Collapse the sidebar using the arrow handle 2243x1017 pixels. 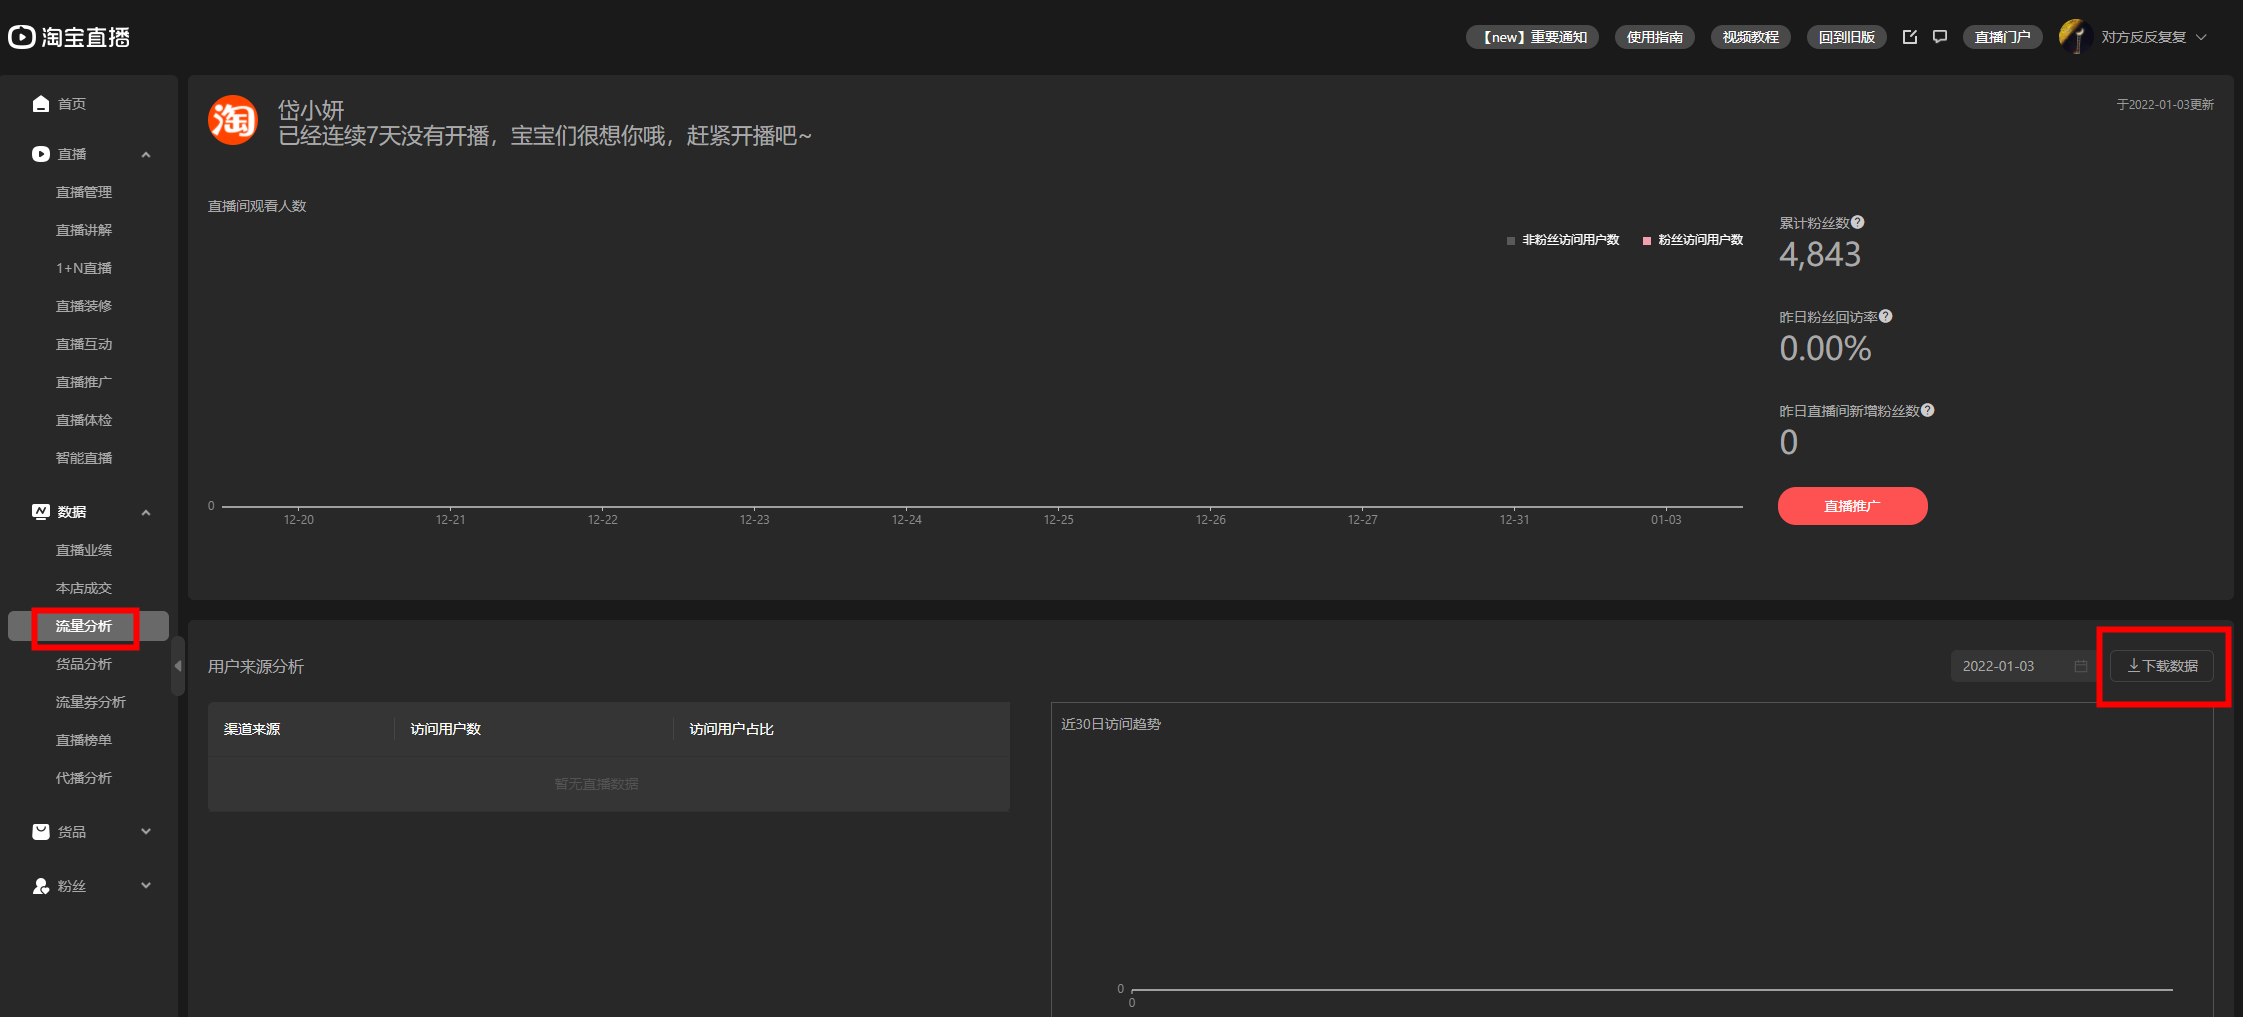point(178,666)
